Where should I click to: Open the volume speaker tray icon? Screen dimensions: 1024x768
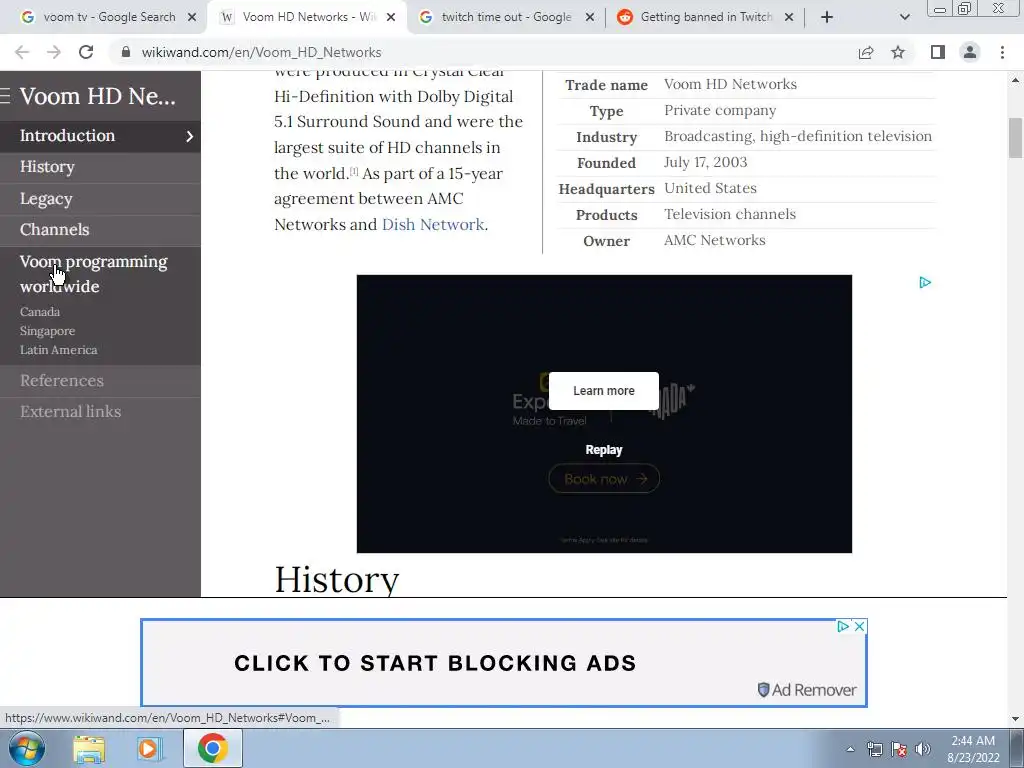(923, 750)
